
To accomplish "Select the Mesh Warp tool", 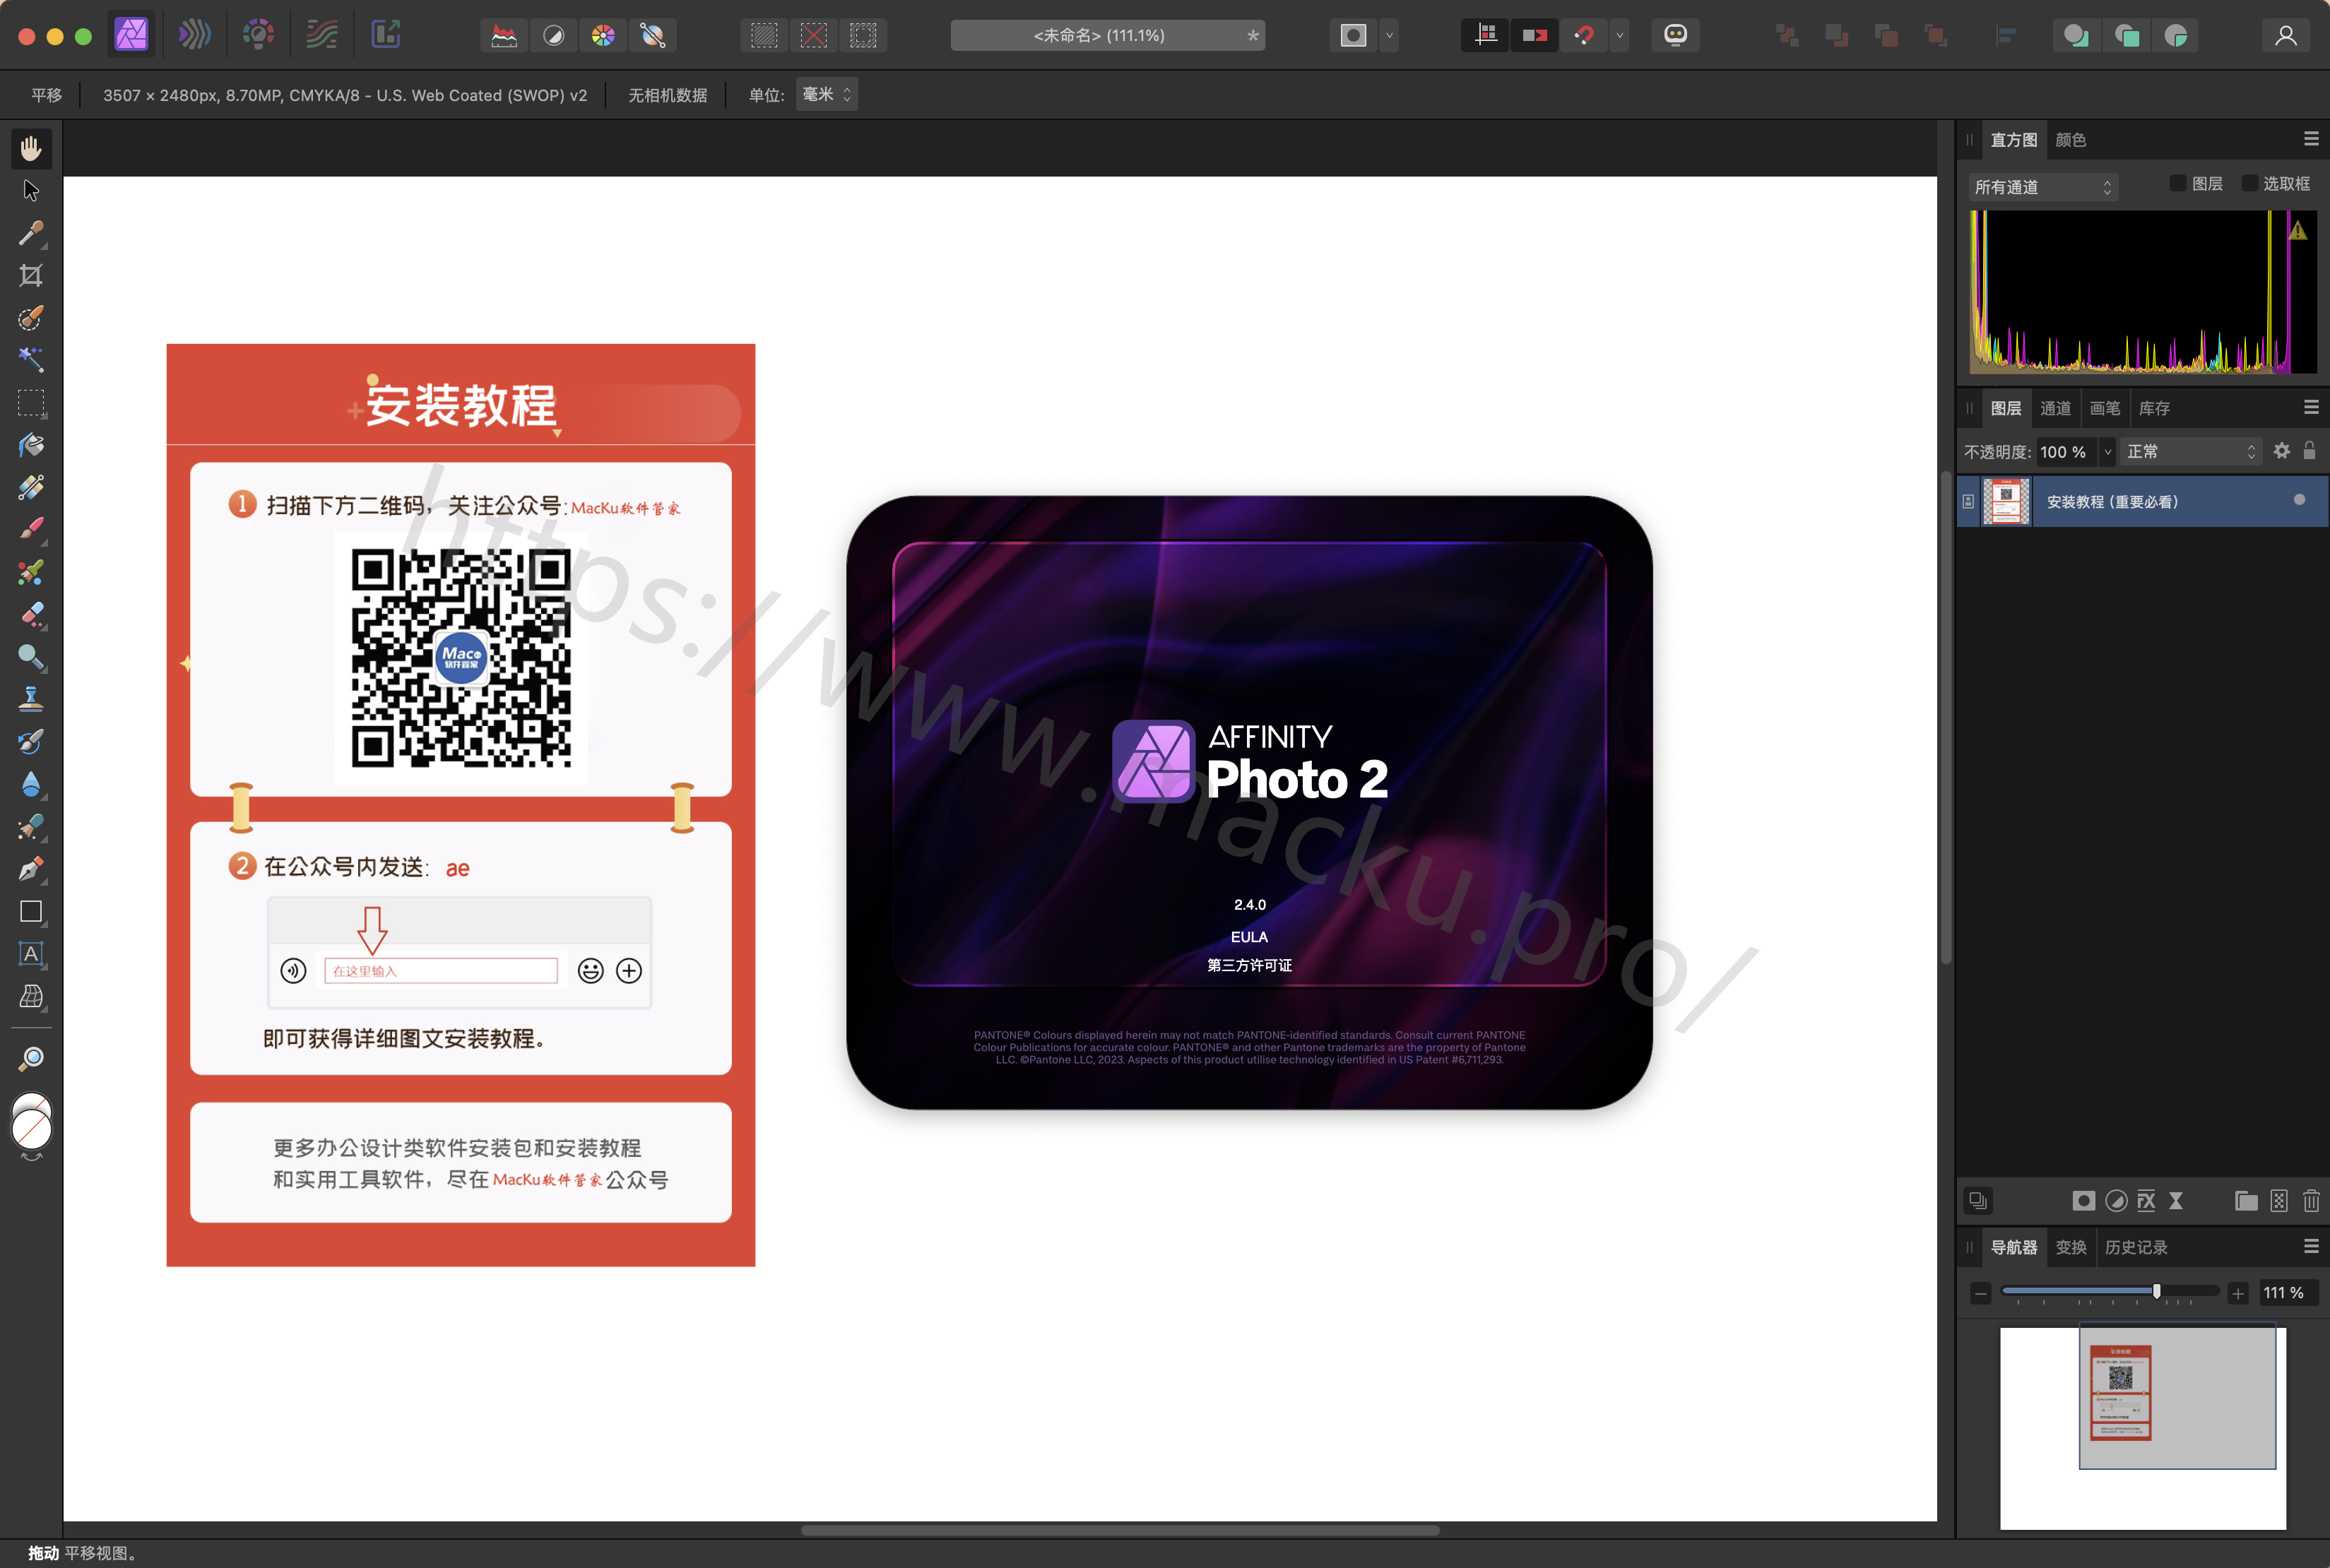I will point(31,996).
